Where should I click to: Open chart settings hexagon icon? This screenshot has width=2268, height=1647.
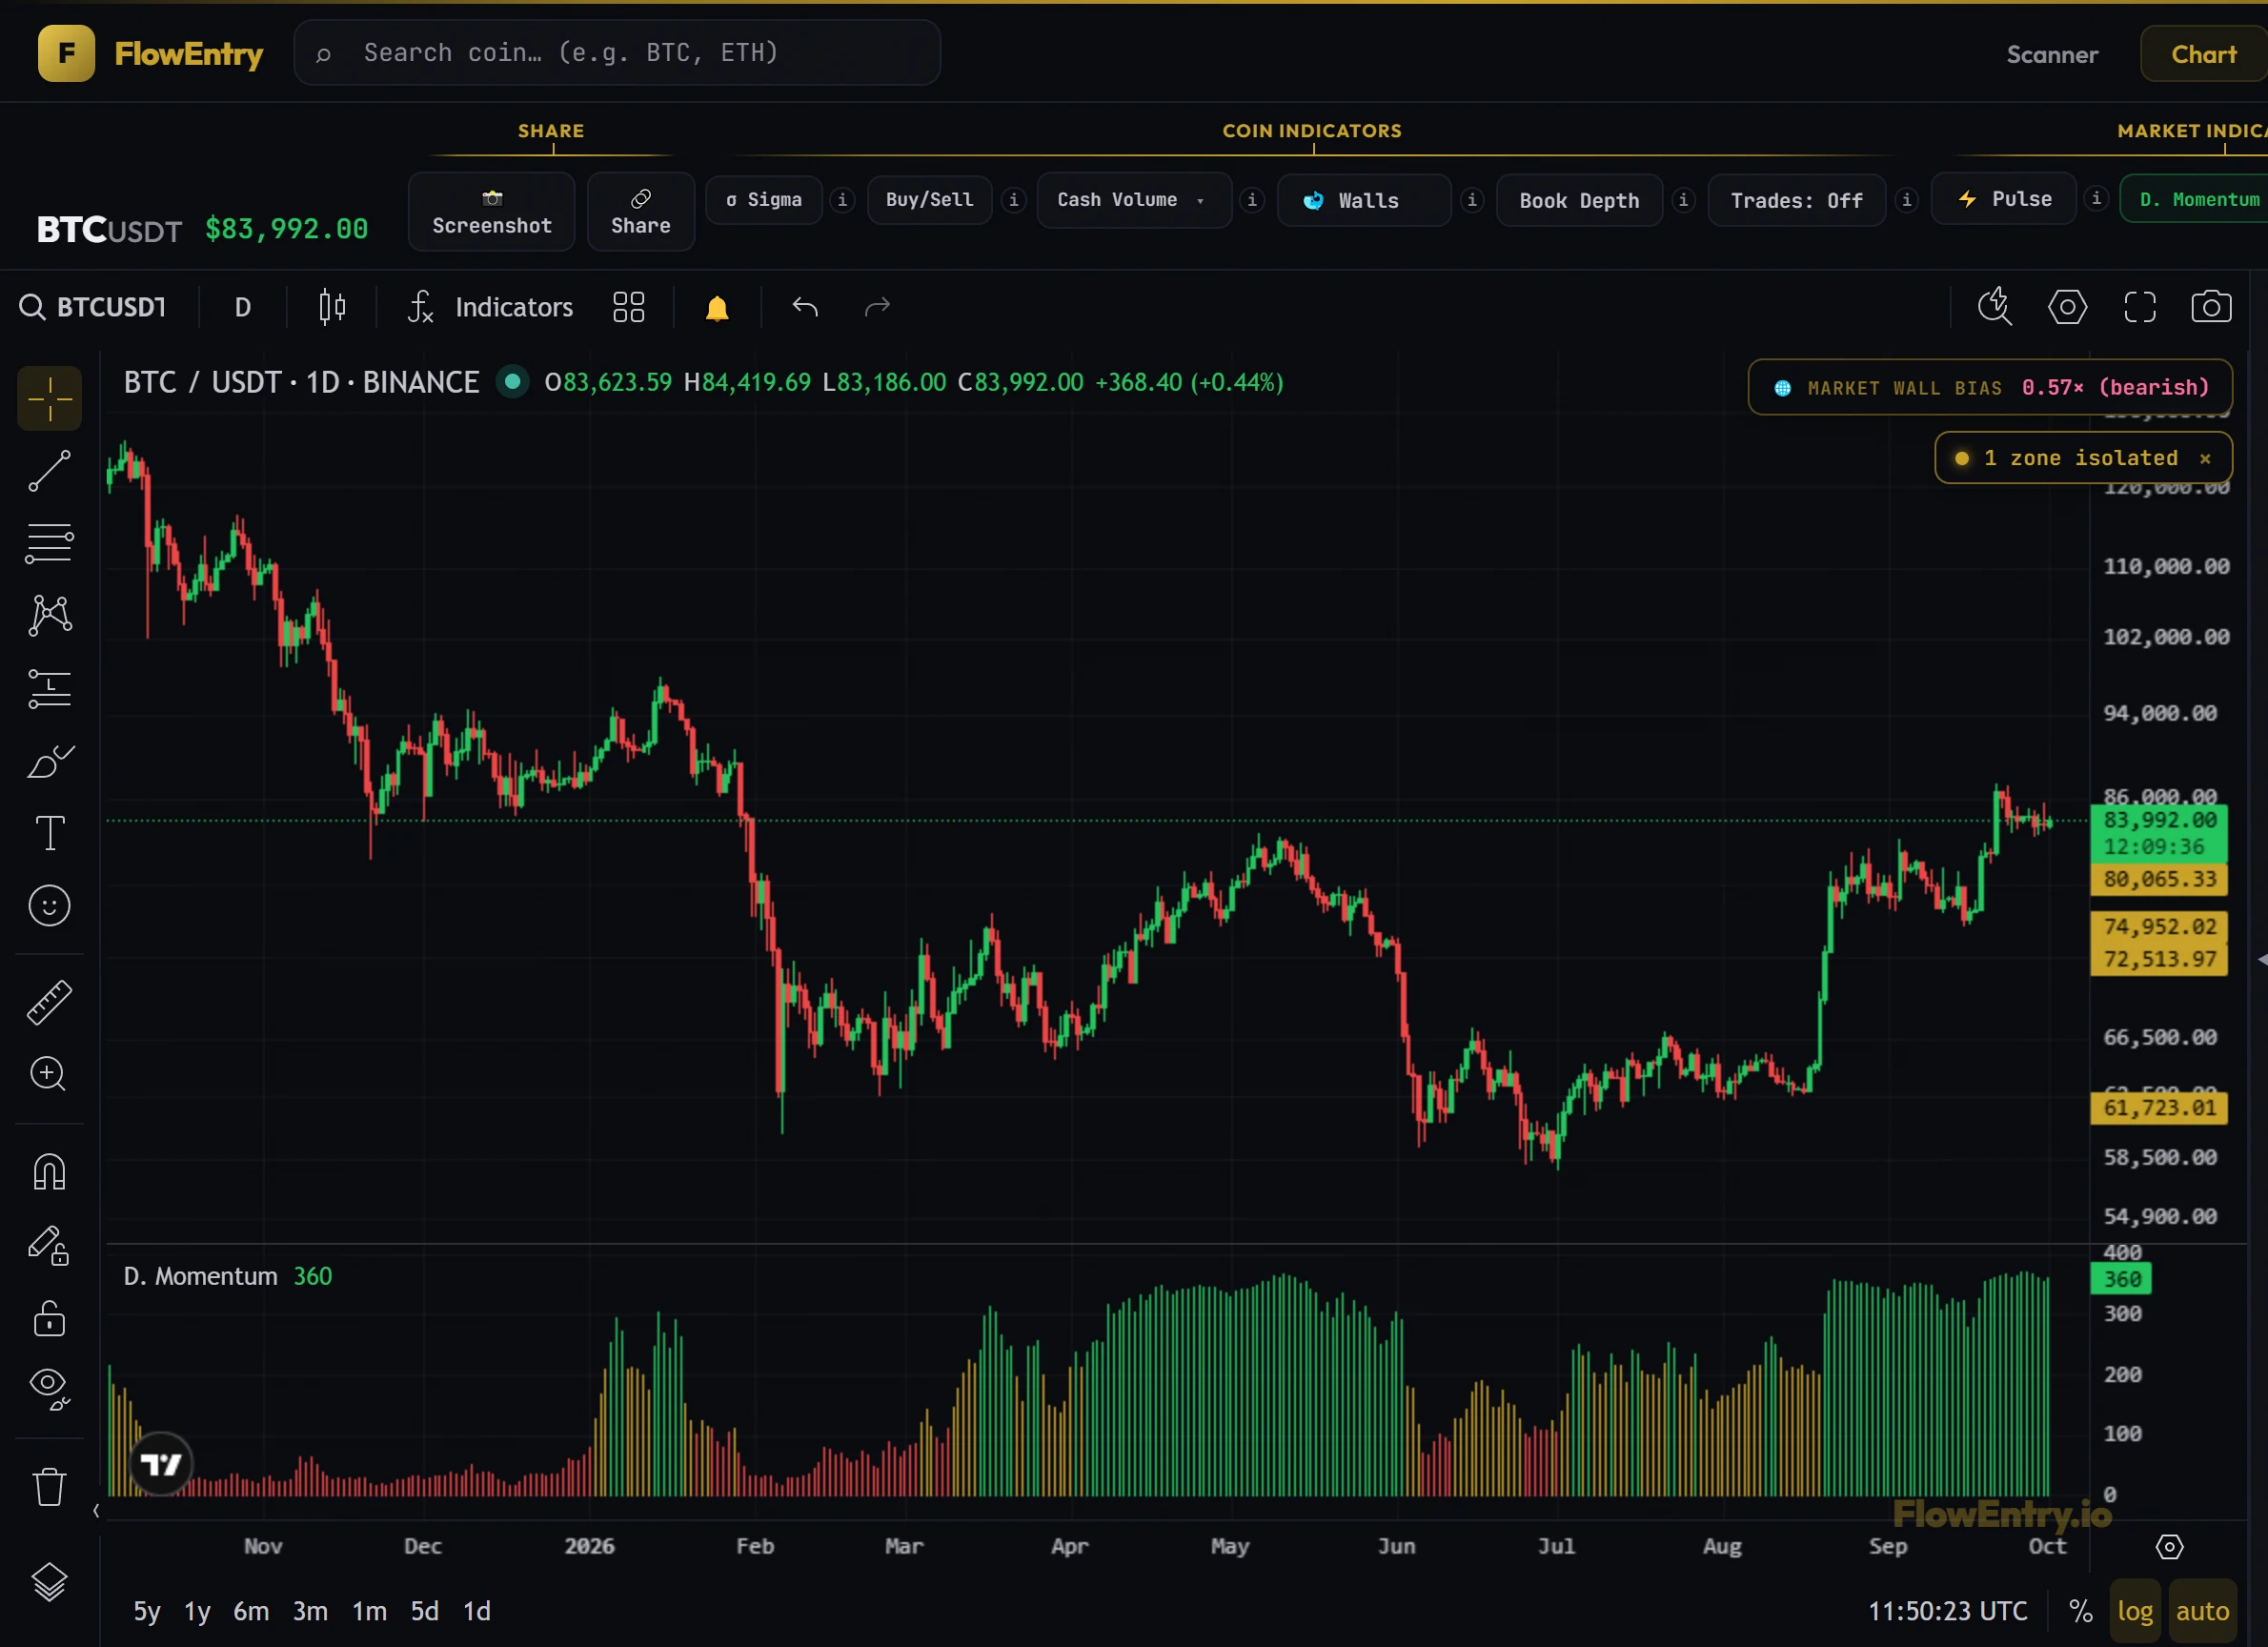click(x=2067, y=307)
